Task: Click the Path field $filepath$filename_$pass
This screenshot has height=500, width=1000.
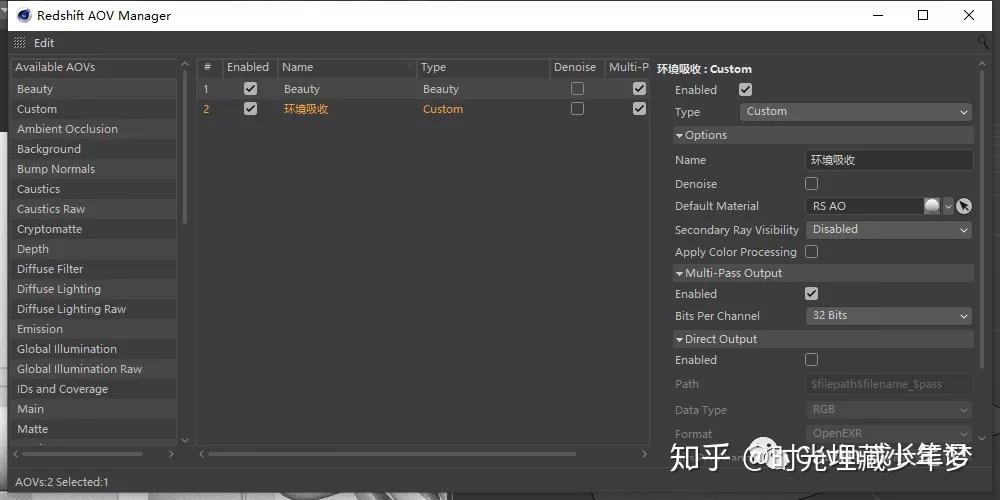Action: click(889, 384)
